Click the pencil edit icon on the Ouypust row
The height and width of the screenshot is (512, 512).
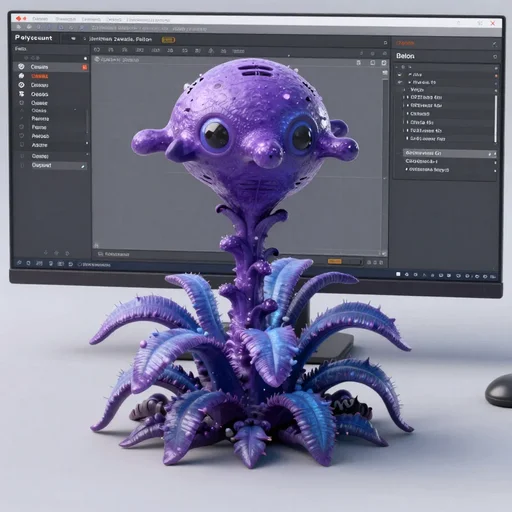pyautogui.click(x=83, y=166)
